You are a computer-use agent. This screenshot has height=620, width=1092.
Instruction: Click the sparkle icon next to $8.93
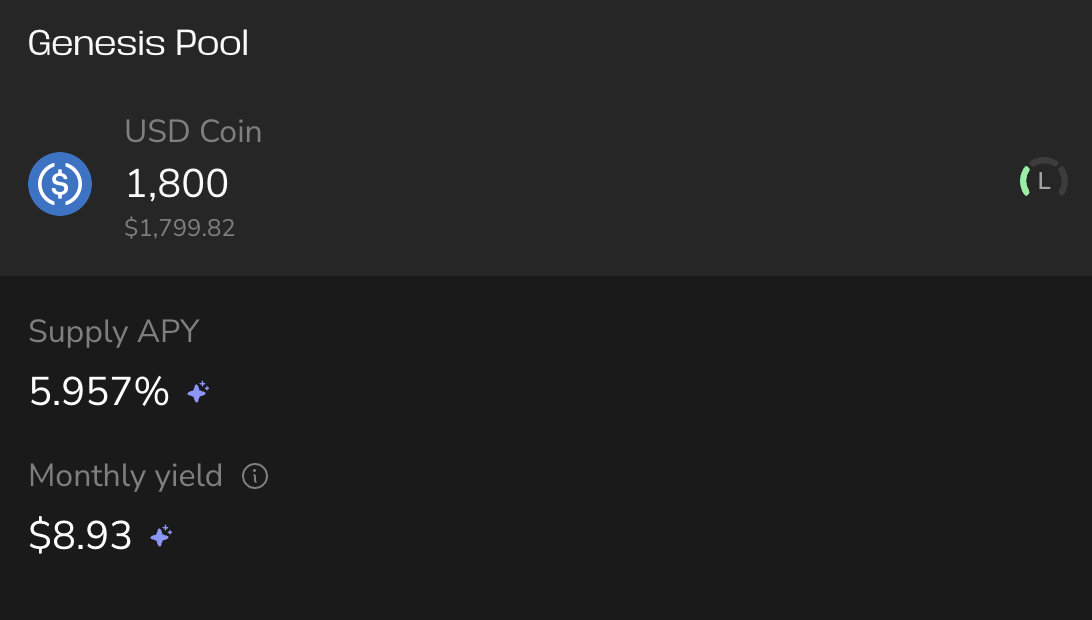click(x=161, y=537)
